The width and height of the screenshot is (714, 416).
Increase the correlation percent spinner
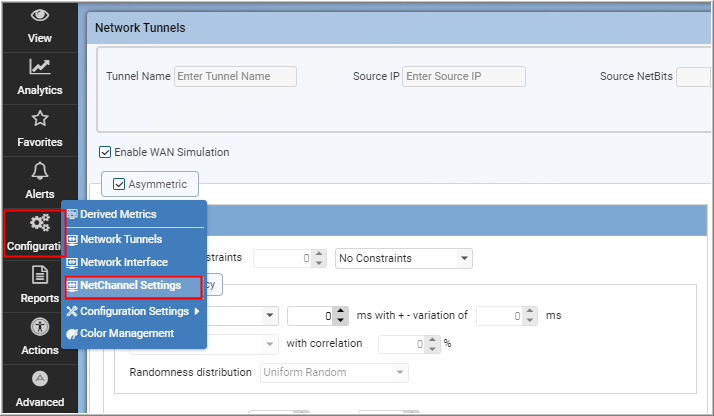tap(432, 340)
